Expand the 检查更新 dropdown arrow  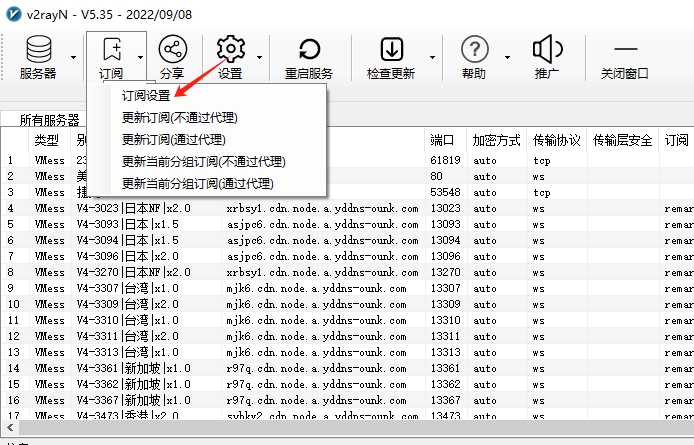click(432, 57)
